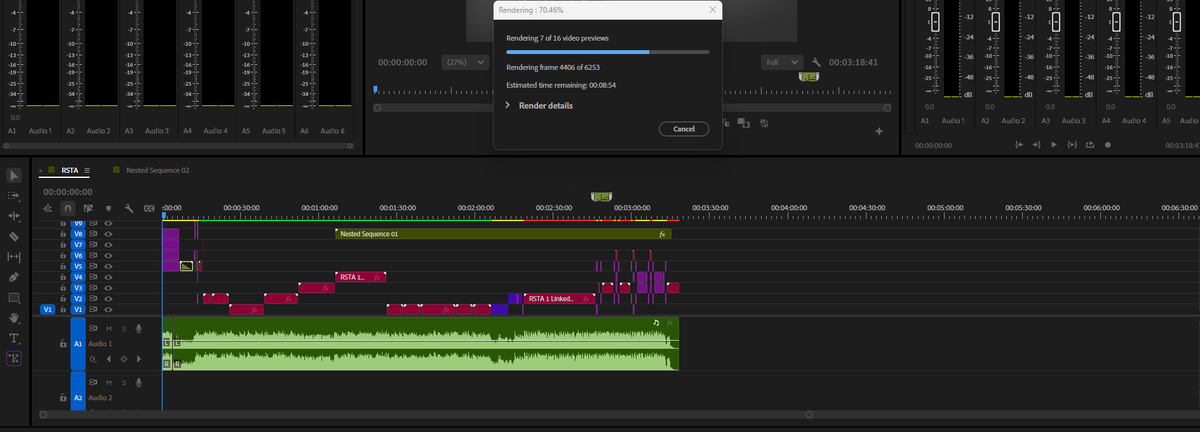This screenshot has width=1200, height=432.
Task: Open the 27% zoom level dropdown
Action: (466, 62)
